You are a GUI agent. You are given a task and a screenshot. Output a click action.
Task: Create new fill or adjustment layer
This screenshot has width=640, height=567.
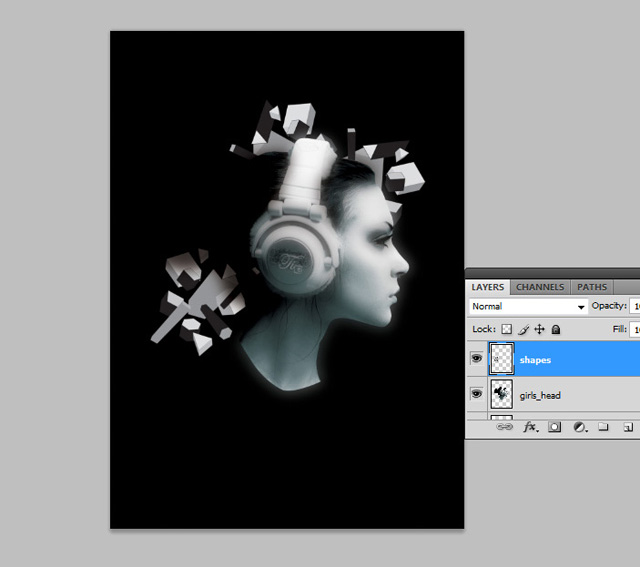[x=579, y=427]
